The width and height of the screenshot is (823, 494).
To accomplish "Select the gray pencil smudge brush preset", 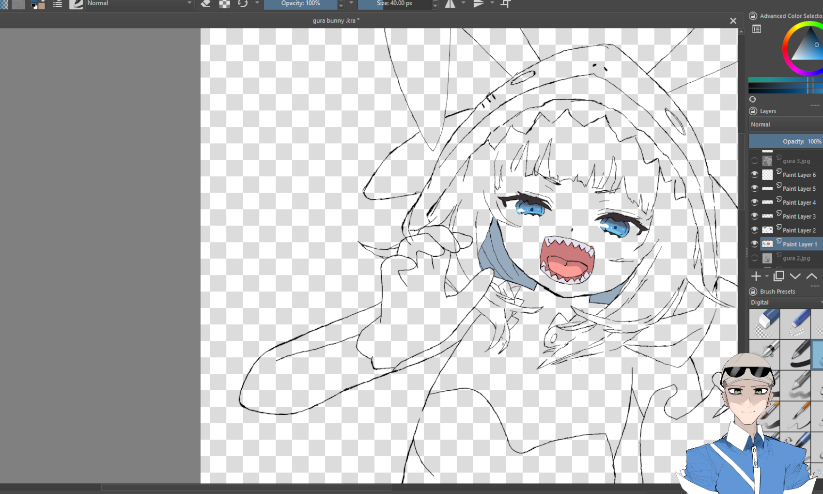I will 796,385.
